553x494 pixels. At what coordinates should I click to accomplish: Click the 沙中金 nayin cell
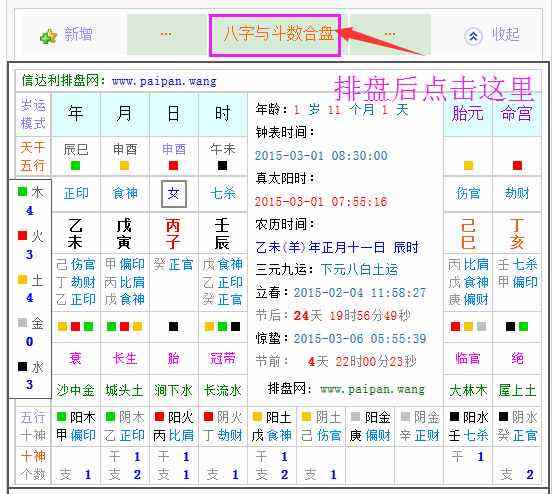[75, 390]
